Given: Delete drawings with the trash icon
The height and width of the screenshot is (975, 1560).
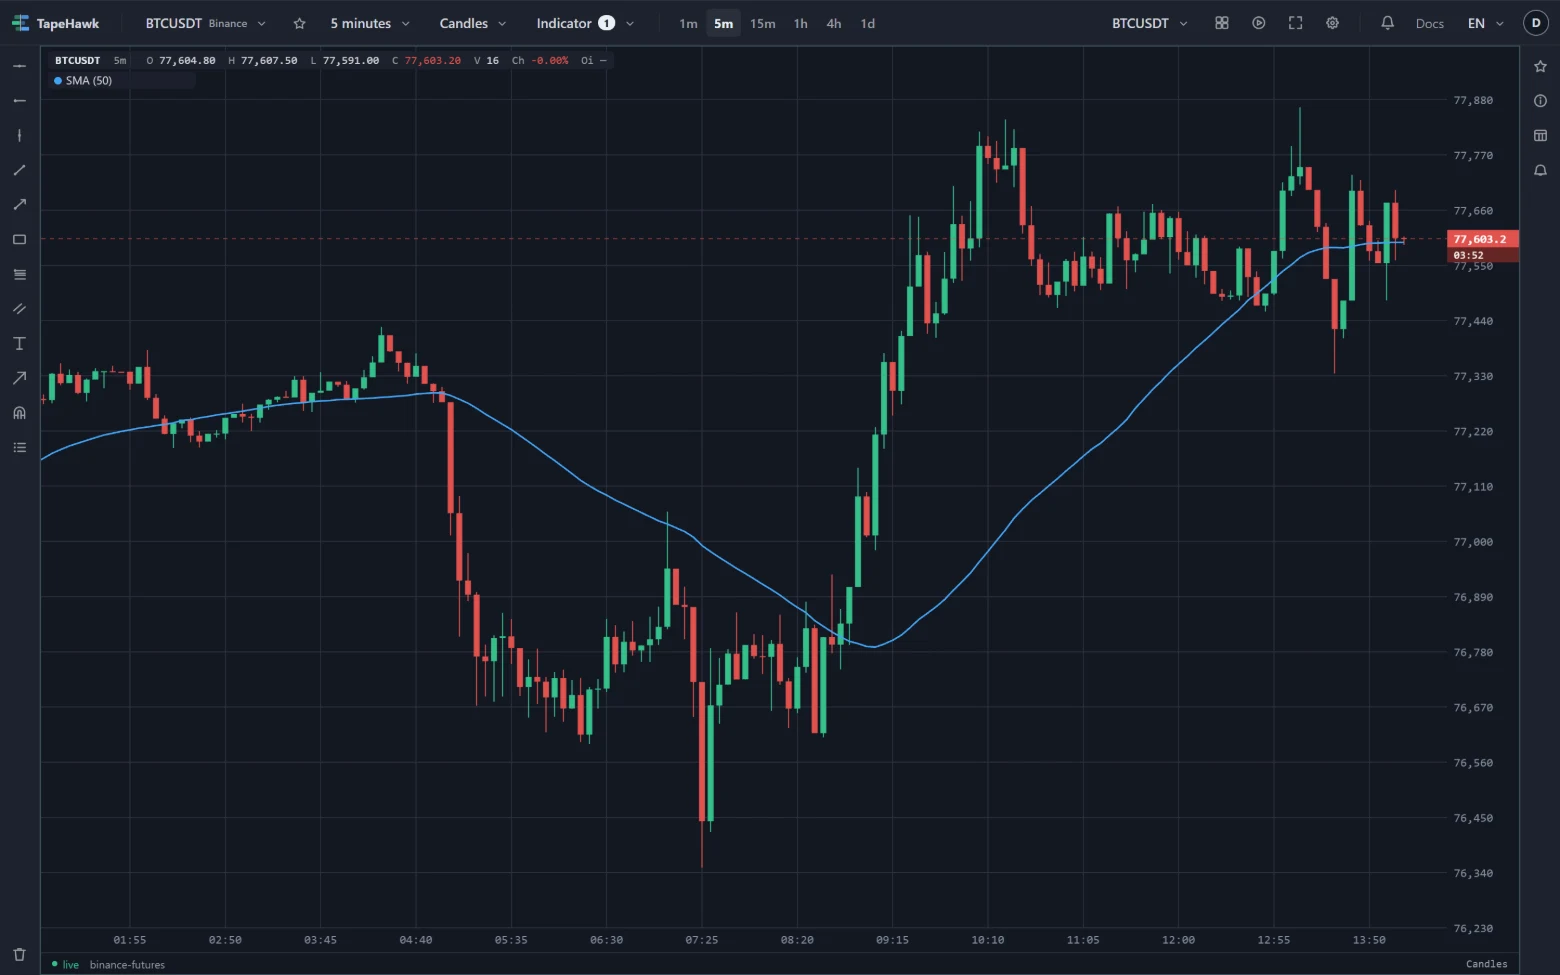Looking at the screenshot, I should [19, 954].
